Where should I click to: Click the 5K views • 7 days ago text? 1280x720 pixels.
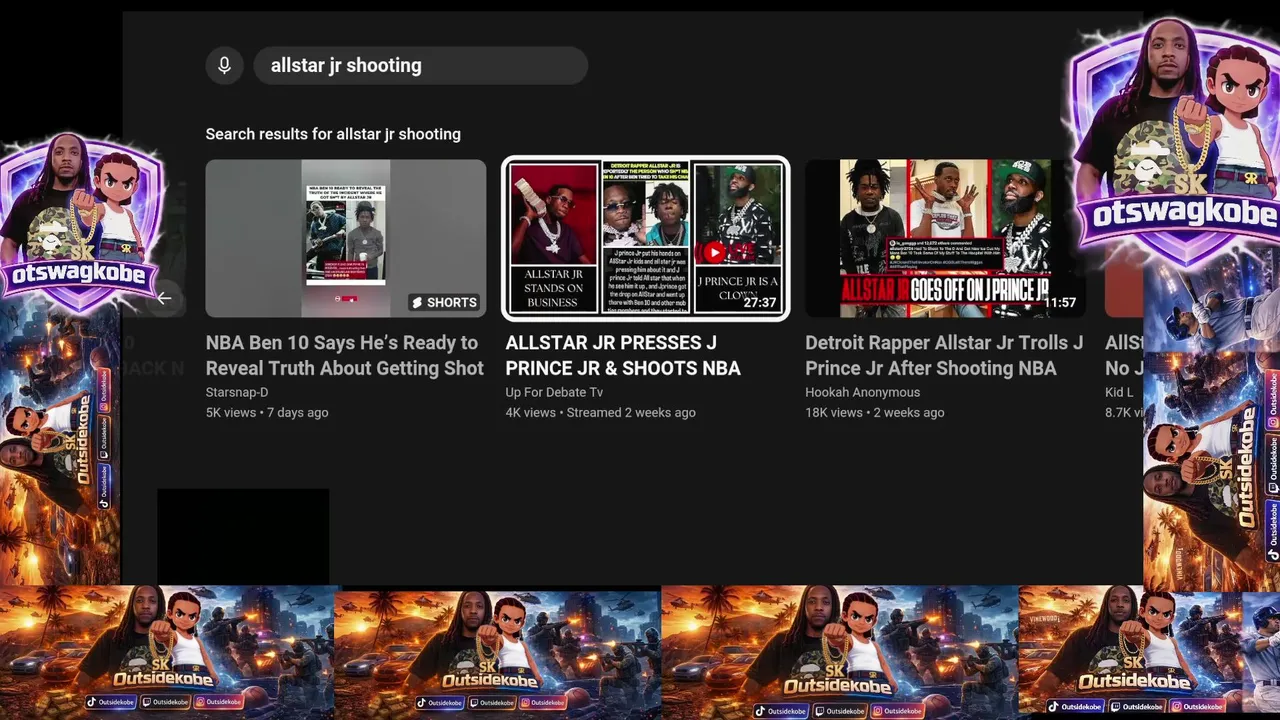[267, 412]
